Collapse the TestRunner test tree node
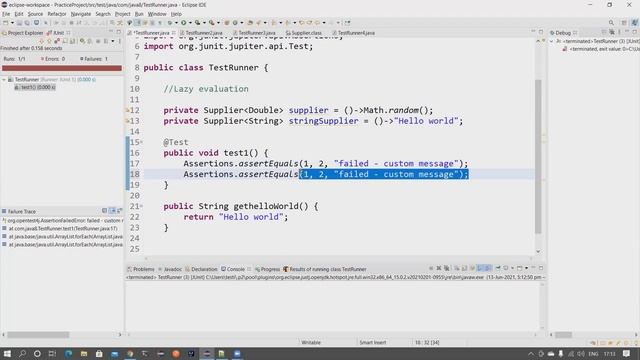640x360 pixels. [x=4, y=80]
